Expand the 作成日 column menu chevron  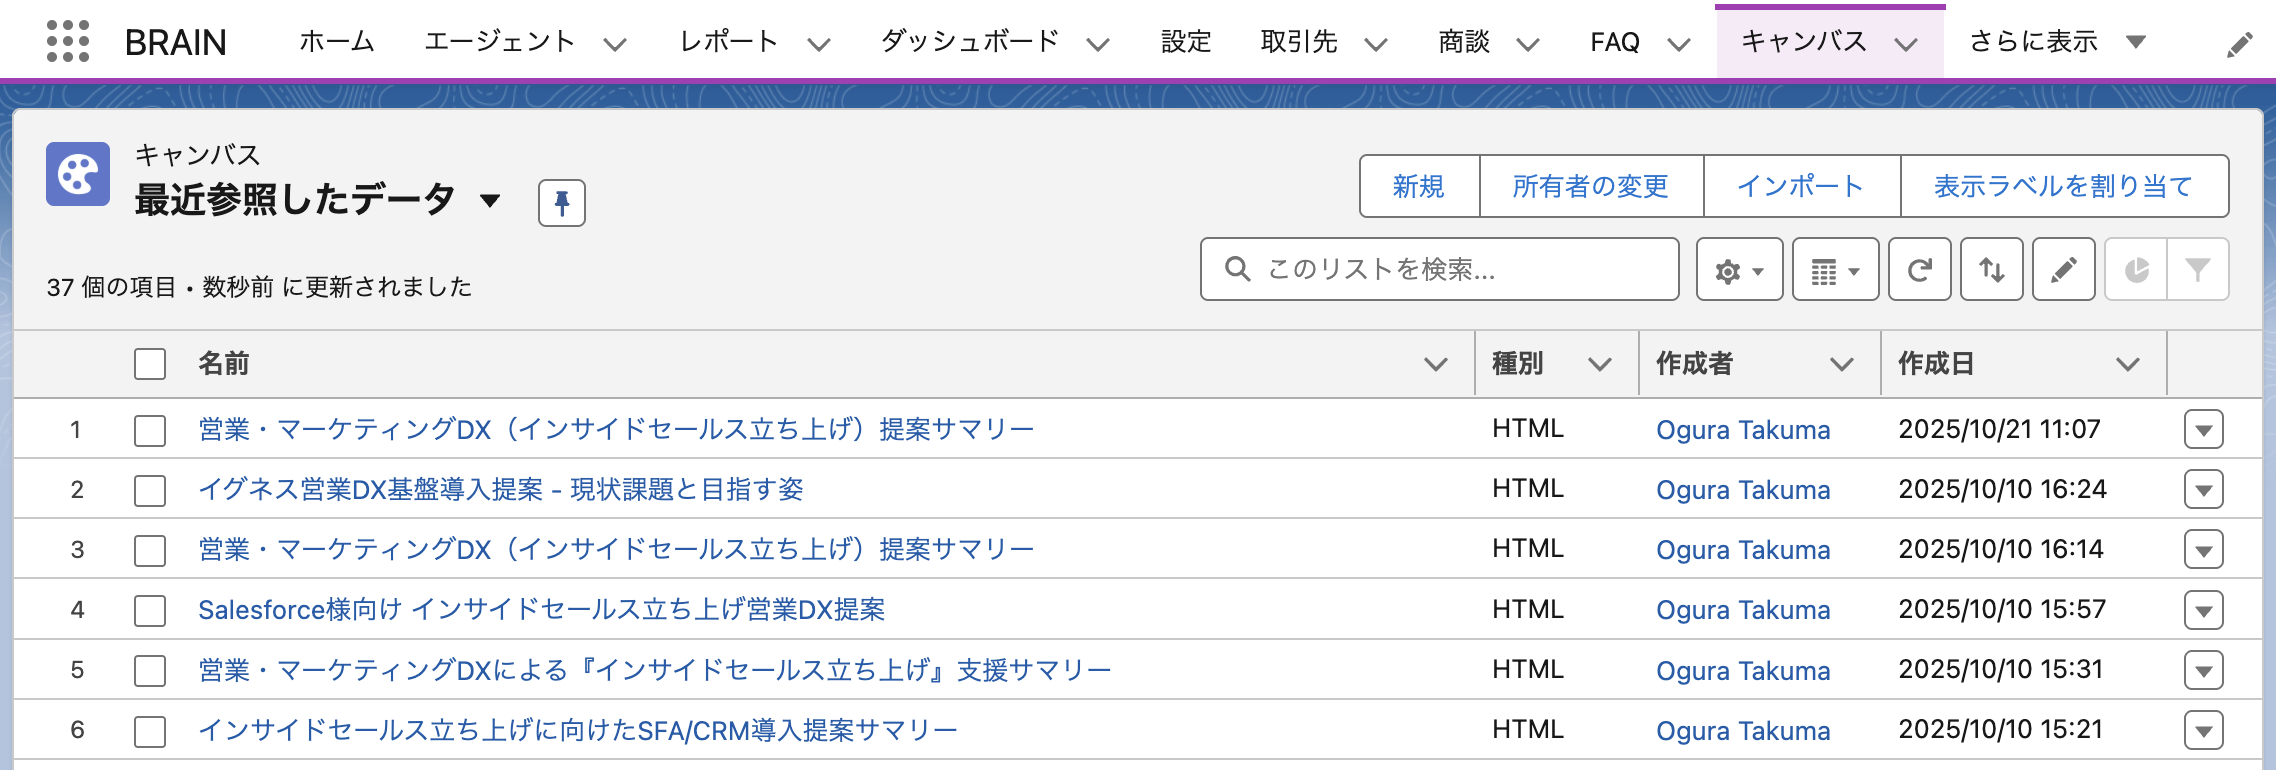click(x=2127, y=365)
